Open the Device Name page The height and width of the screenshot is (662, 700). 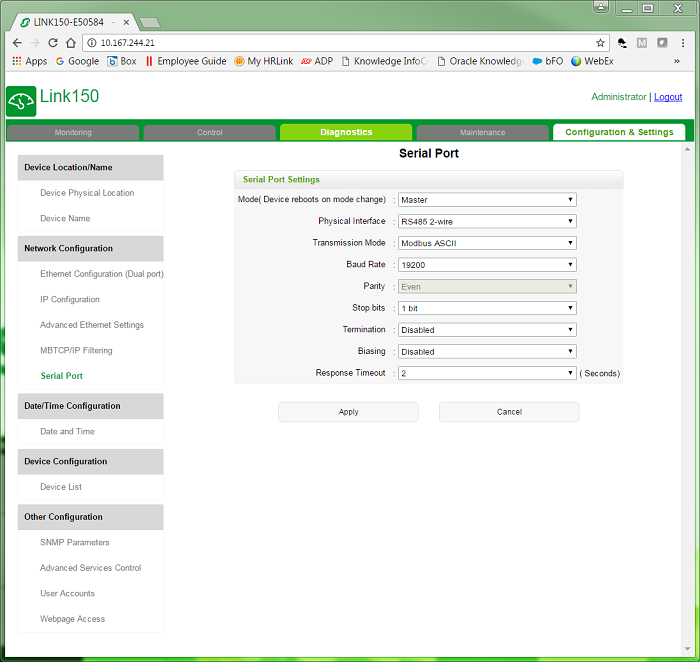click(65, 218)
